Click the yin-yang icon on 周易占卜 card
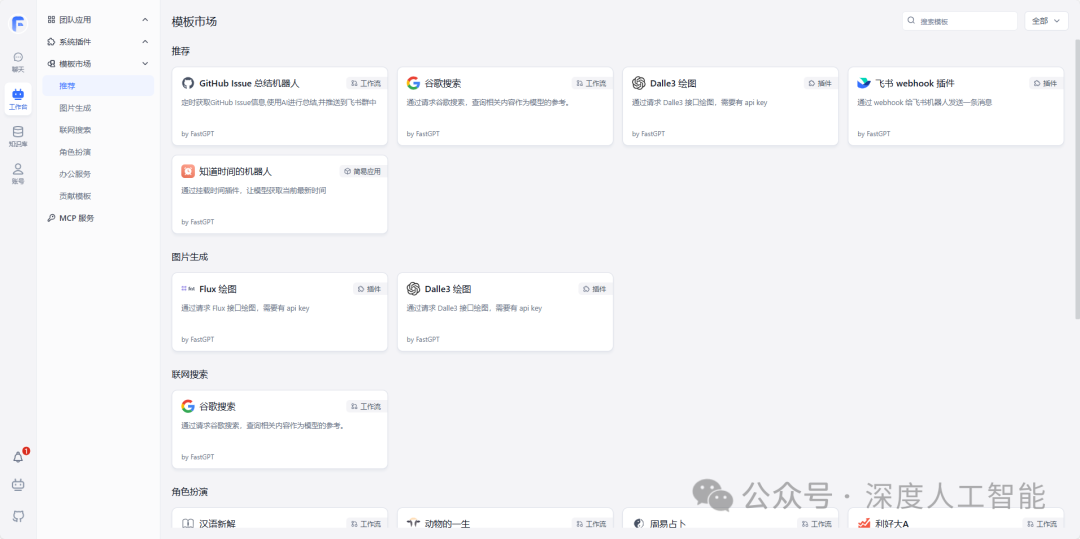Viewport: 1080px width, 539px height. pos(638,524)
